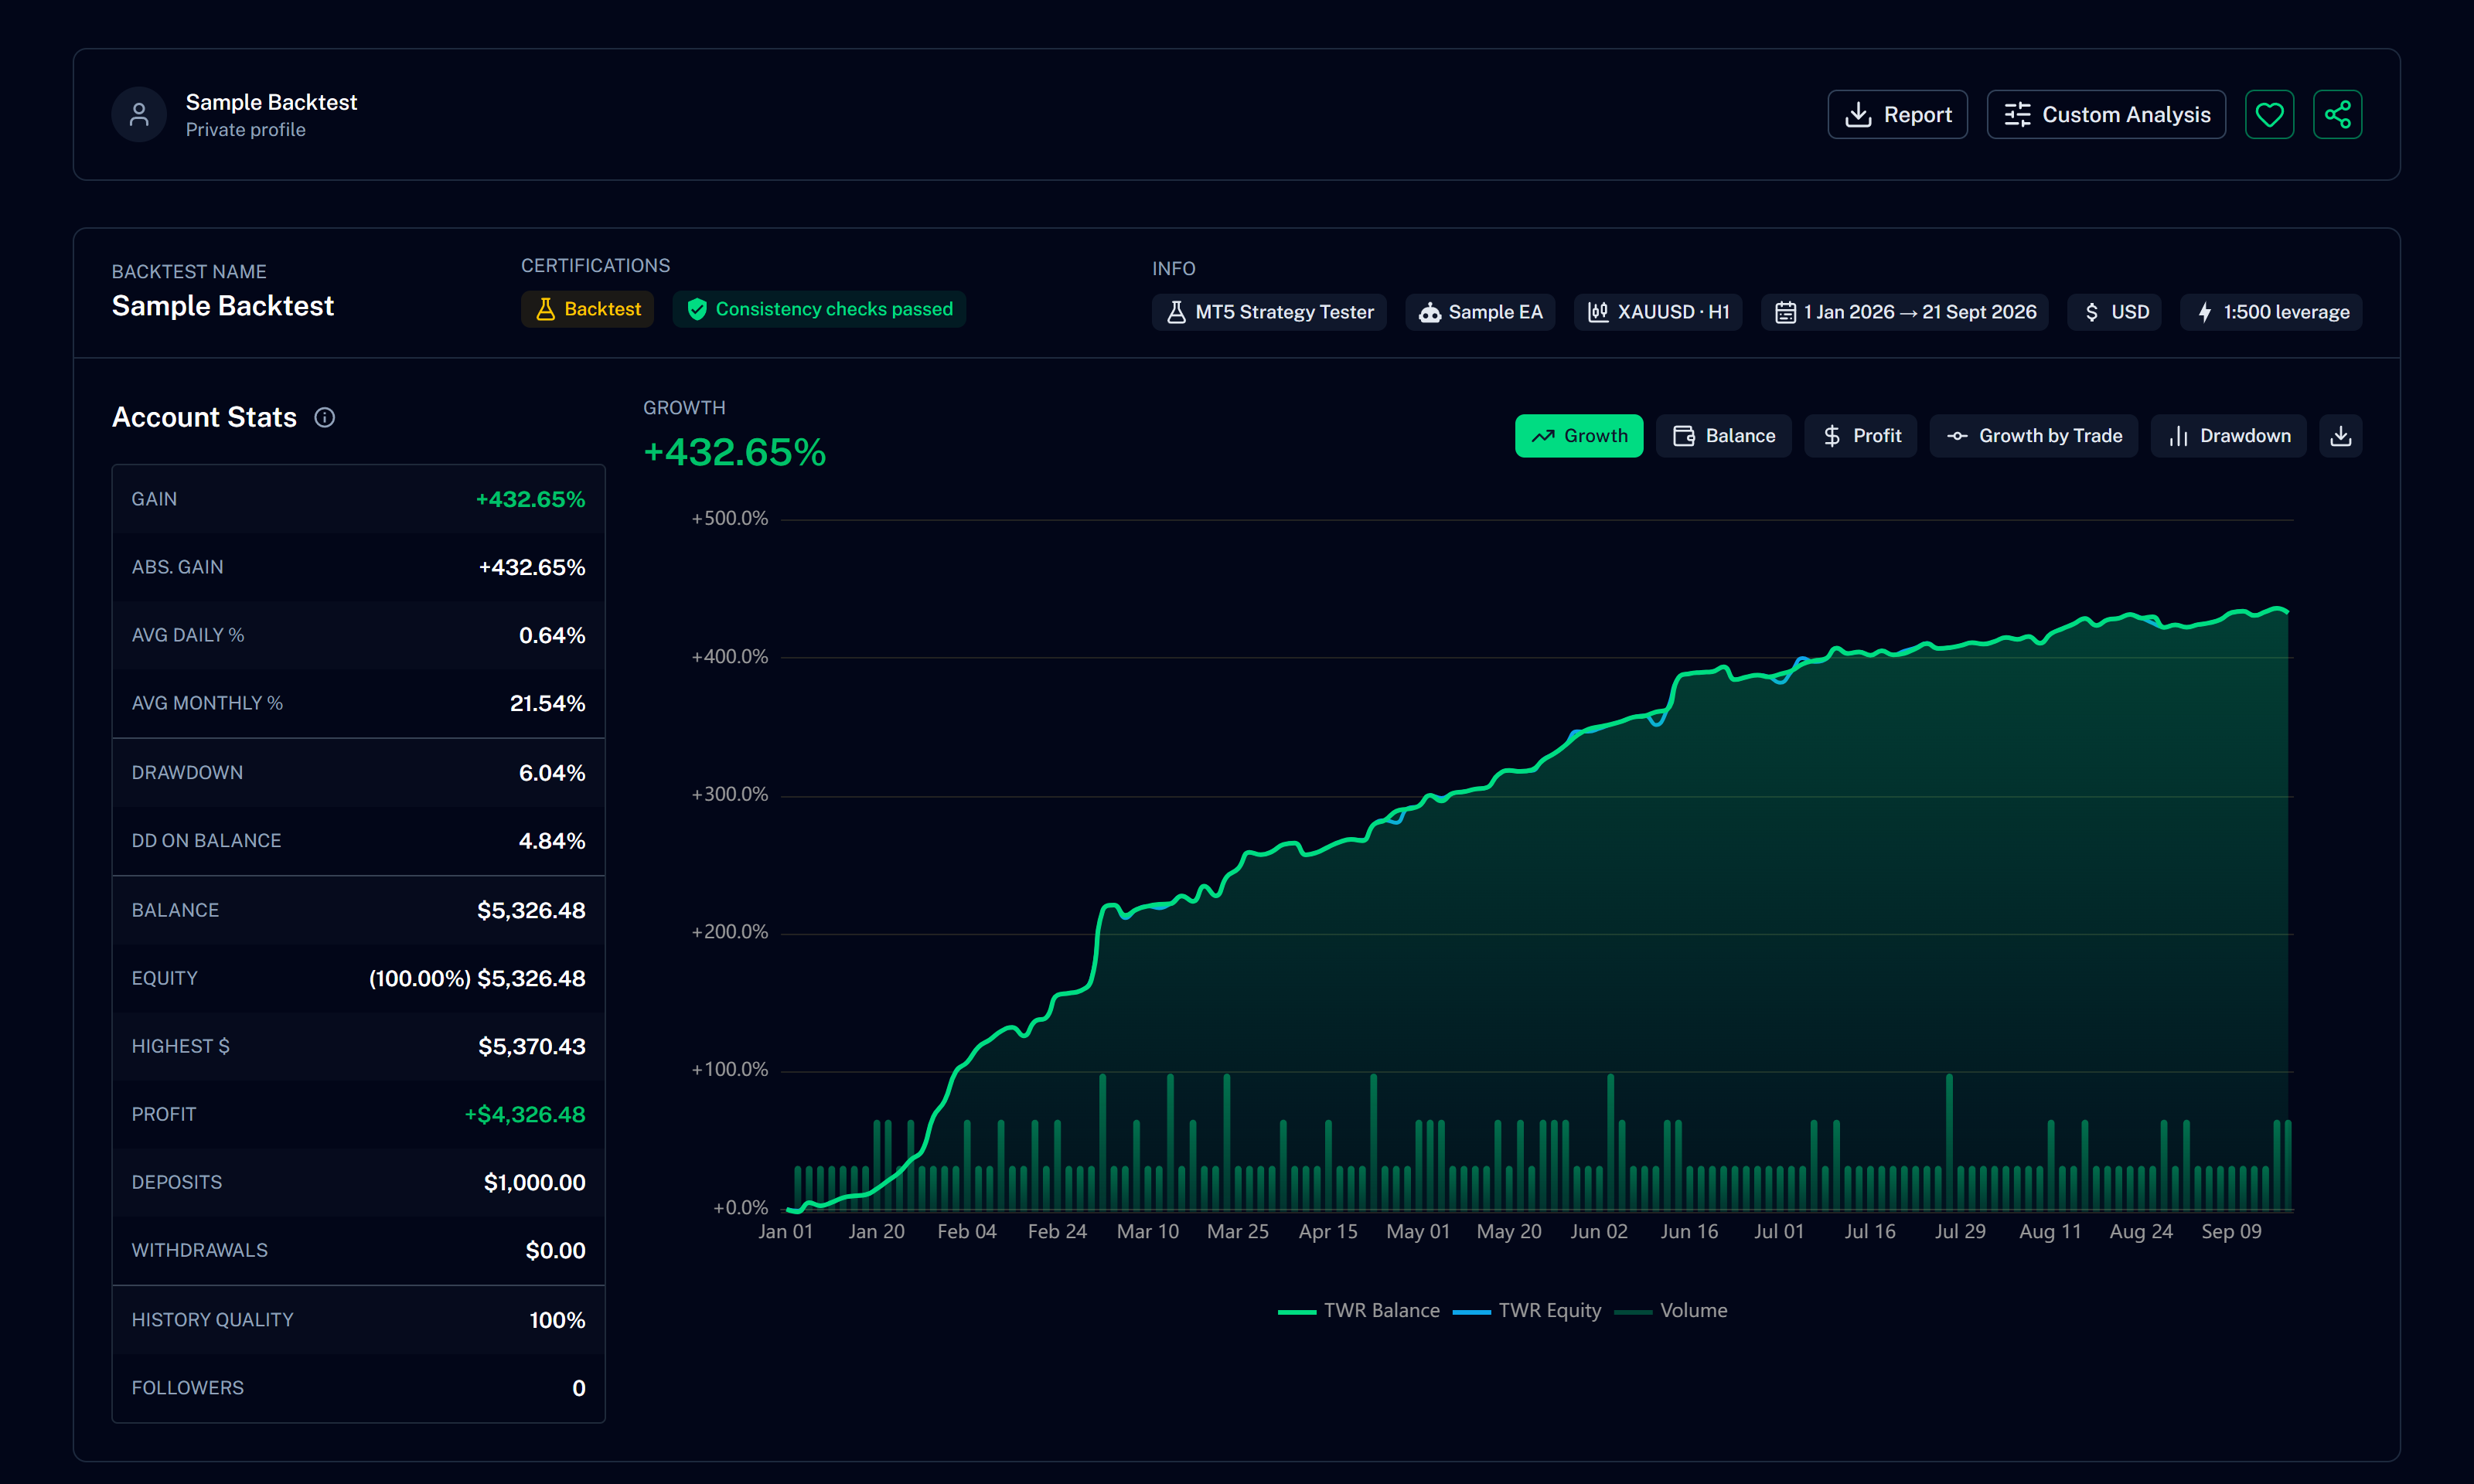
Task: Switch to the Drawdown chart tab
Action: (x=2229, y=436)
